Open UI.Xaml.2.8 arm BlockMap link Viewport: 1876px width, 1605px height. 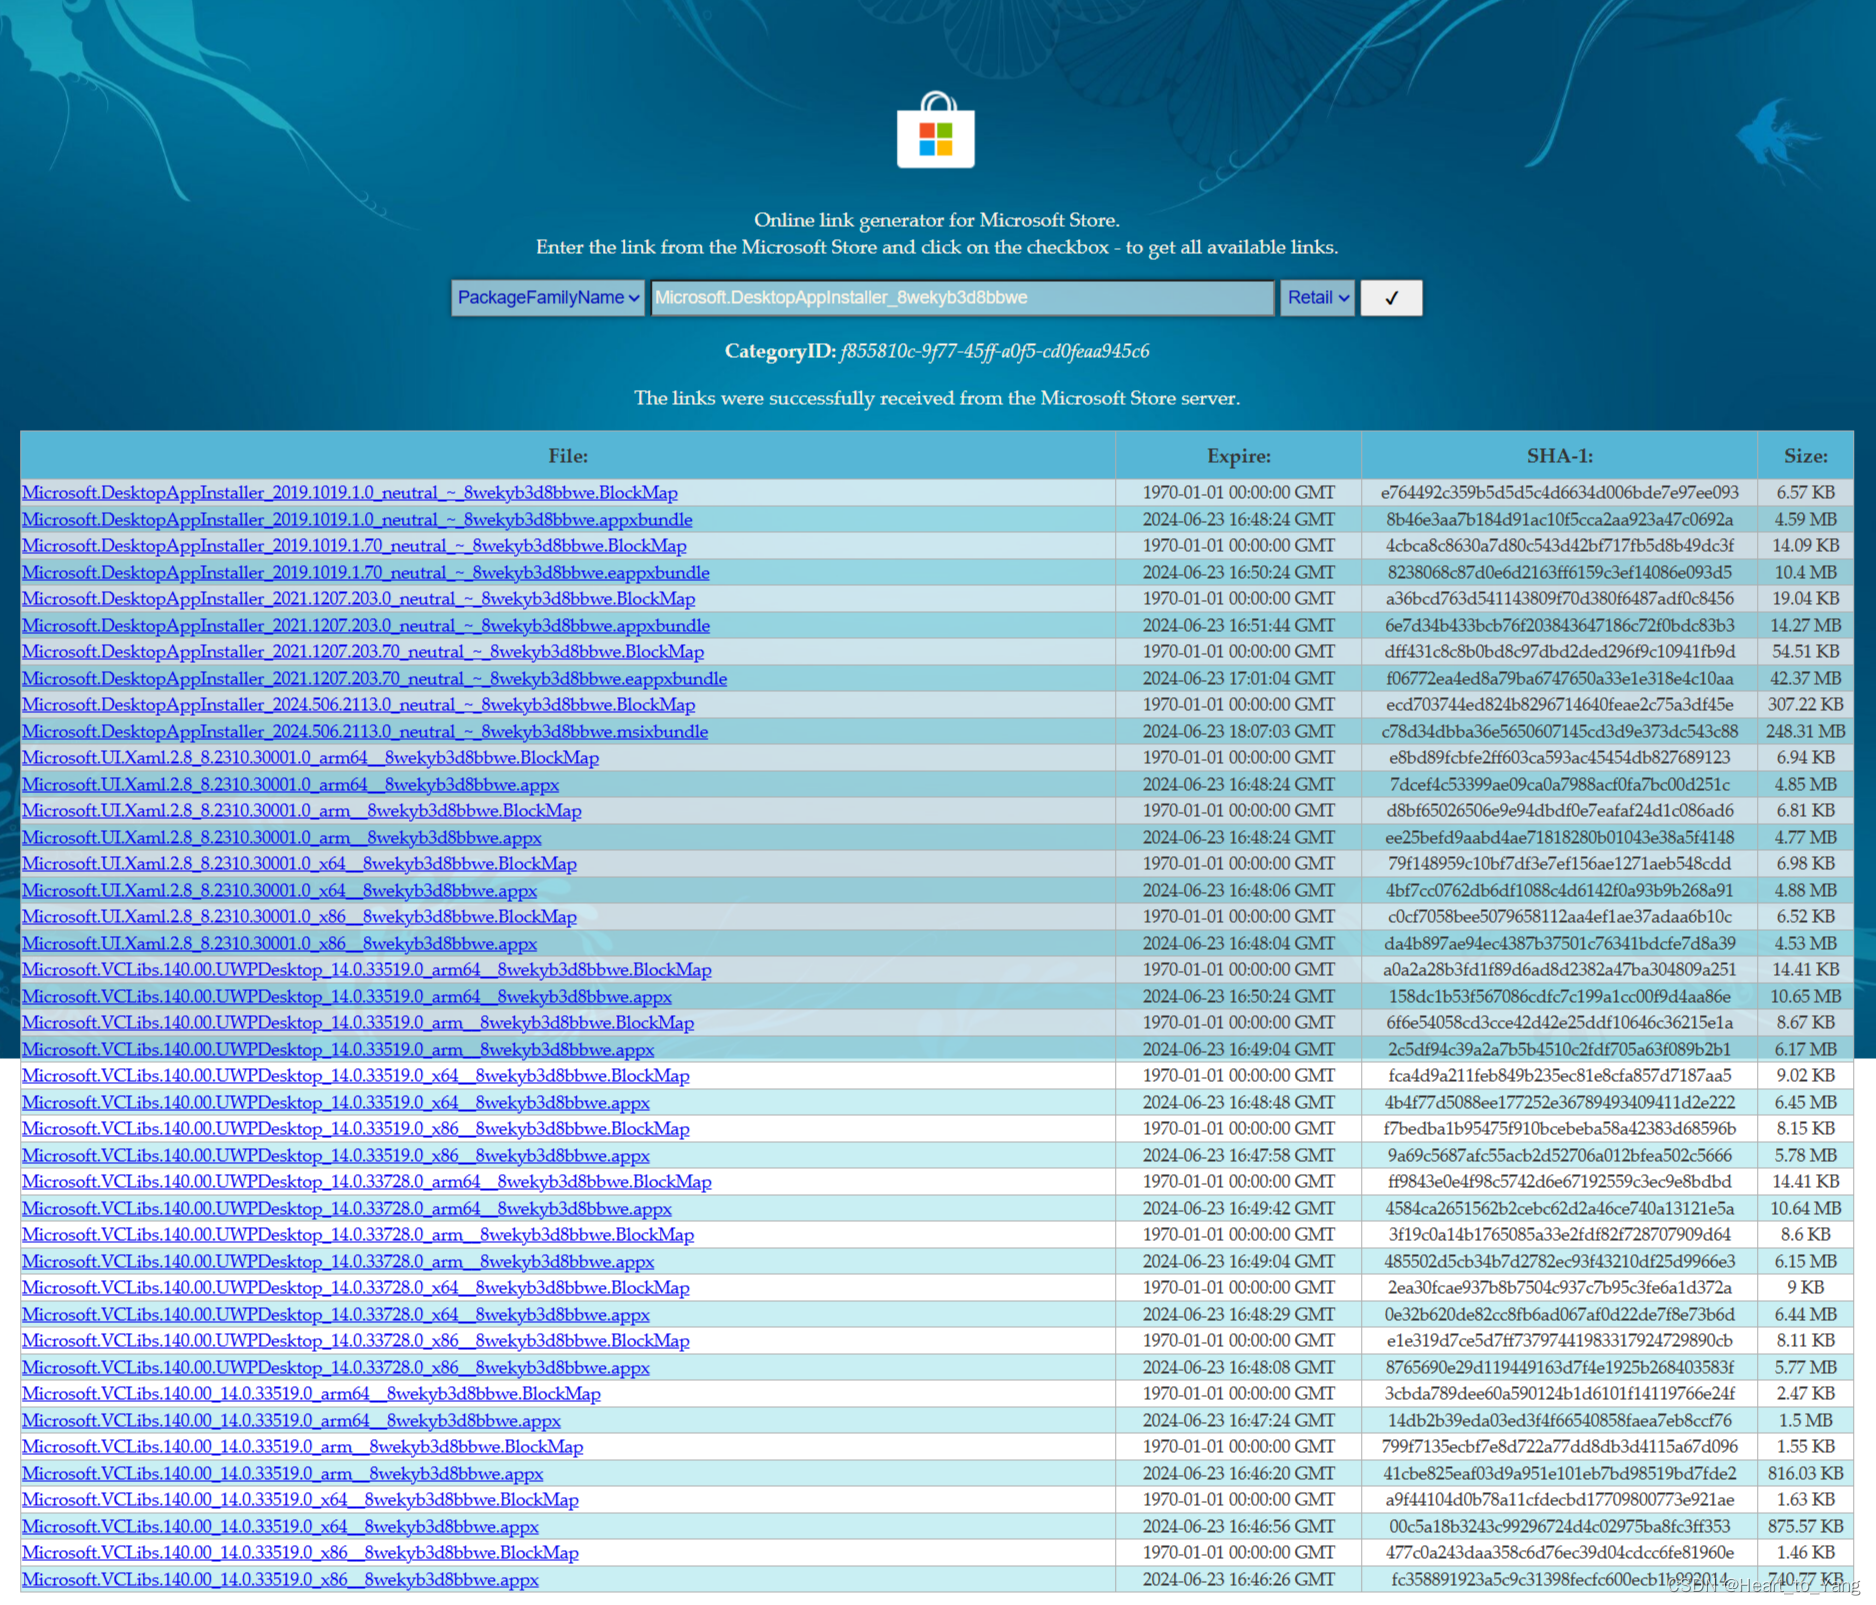302,811
